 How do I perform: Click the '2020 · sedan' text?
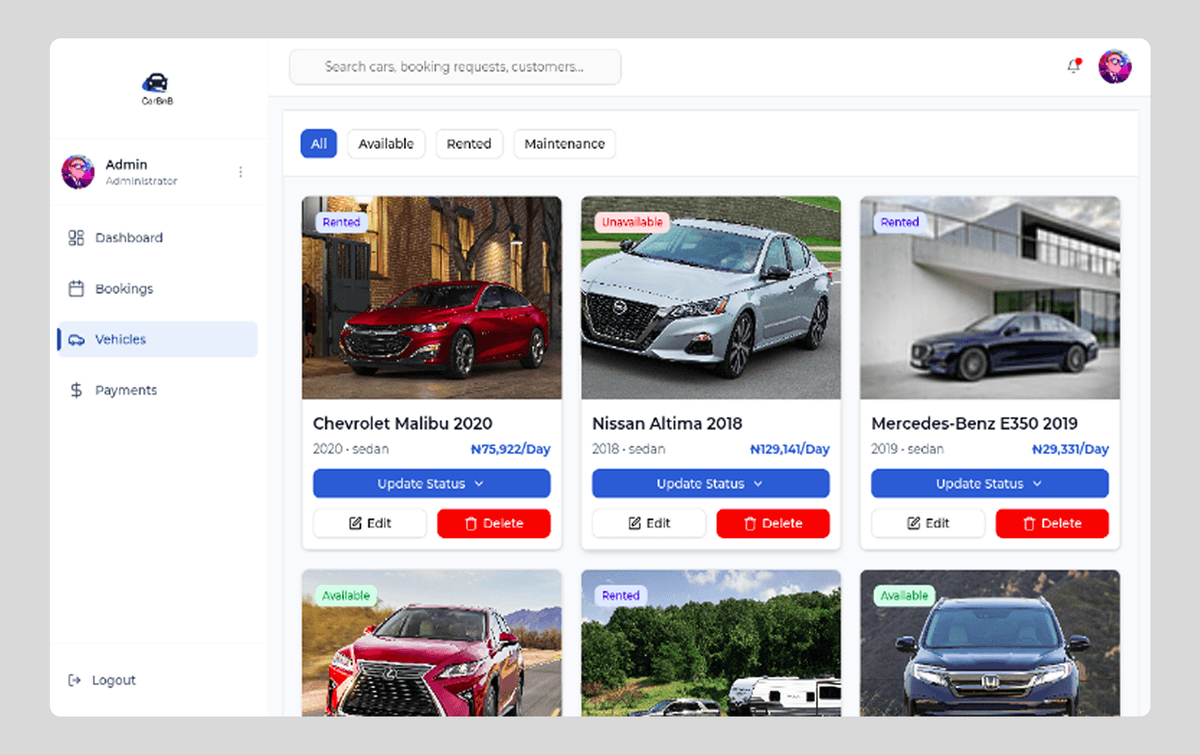[351, 449]
